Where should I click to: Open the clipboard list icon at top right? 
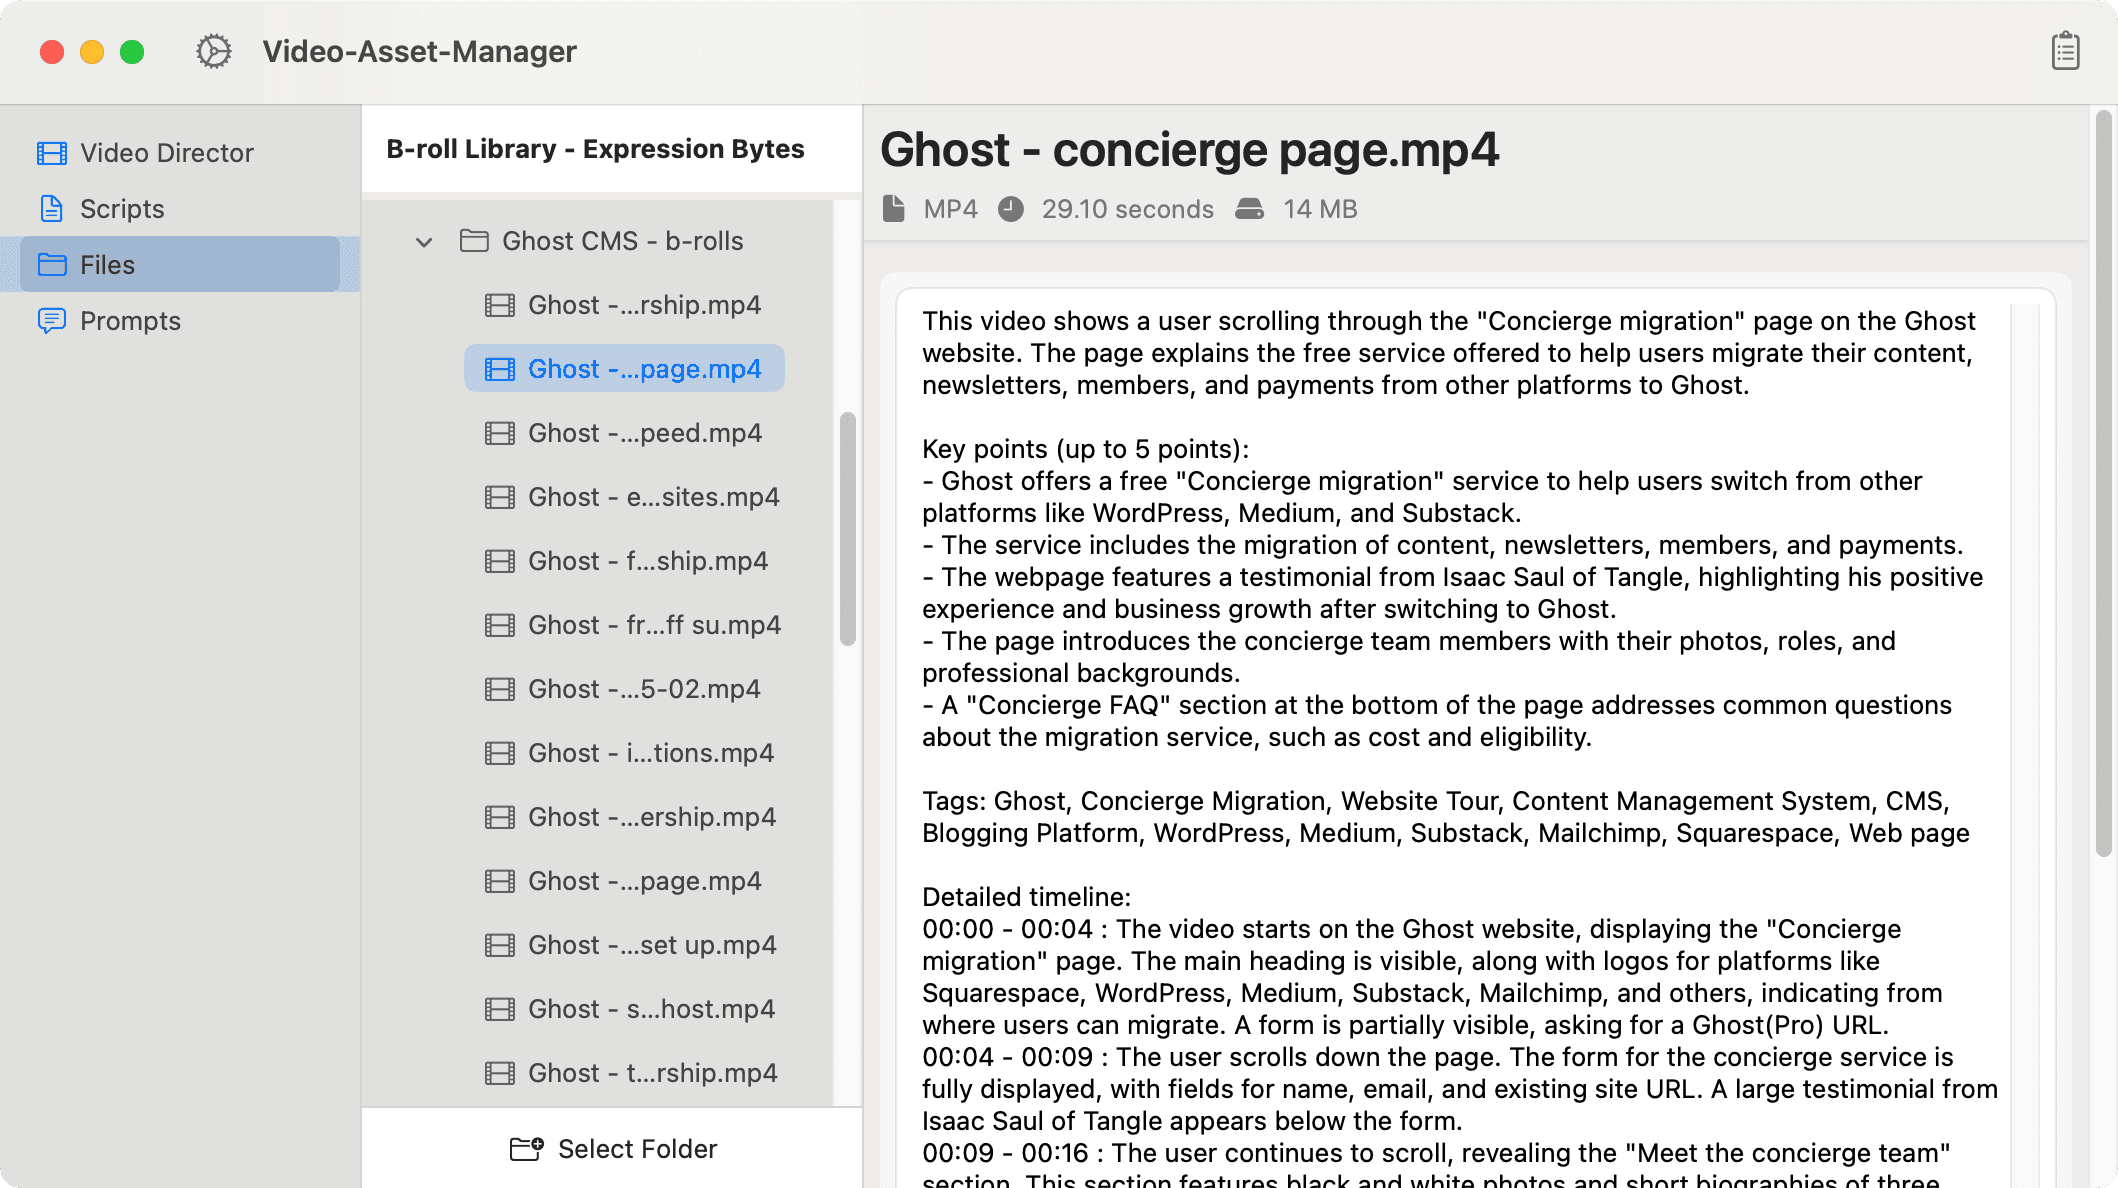pos(2065,51)
